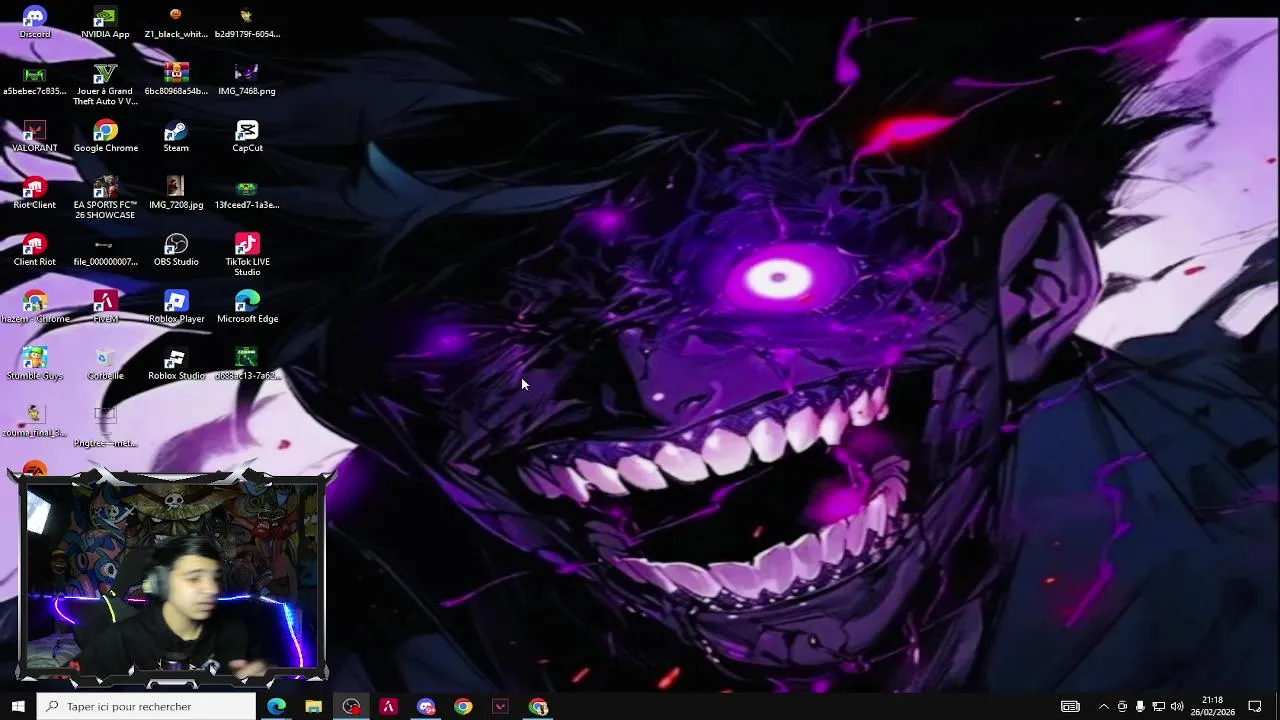Screen dimensions: 1280x720
Task: Select the CapCut desktop shortcut
Action: (x=247, y=137)
